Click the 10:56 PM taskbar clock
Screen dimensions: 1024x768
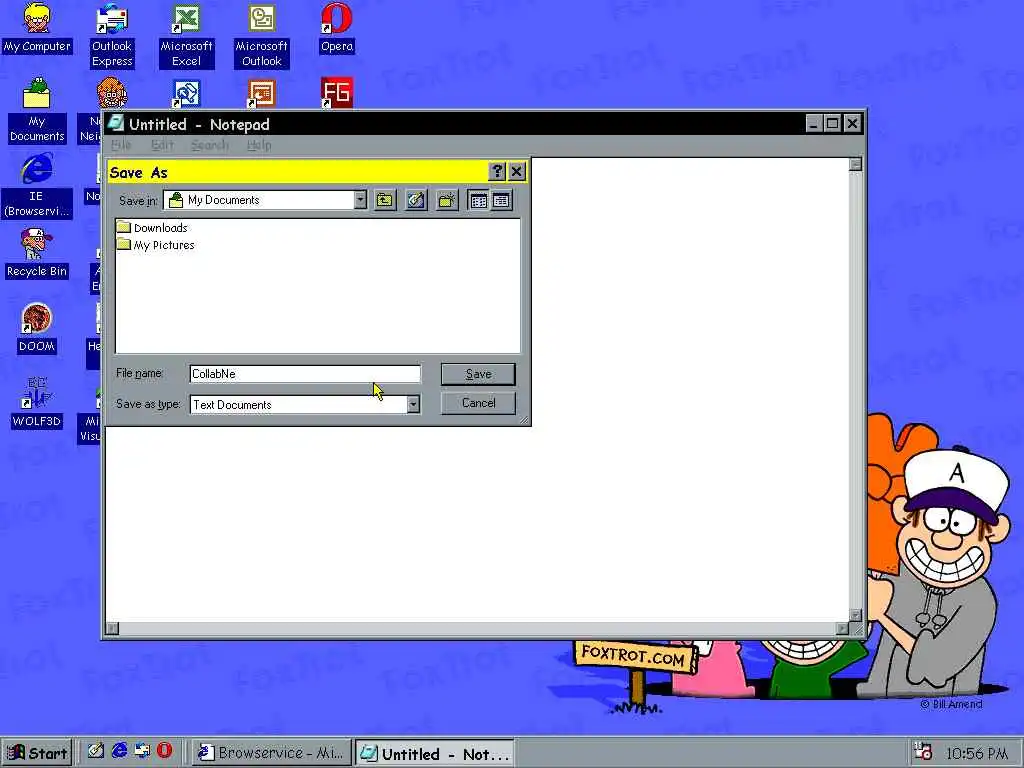tap(977, 753)
